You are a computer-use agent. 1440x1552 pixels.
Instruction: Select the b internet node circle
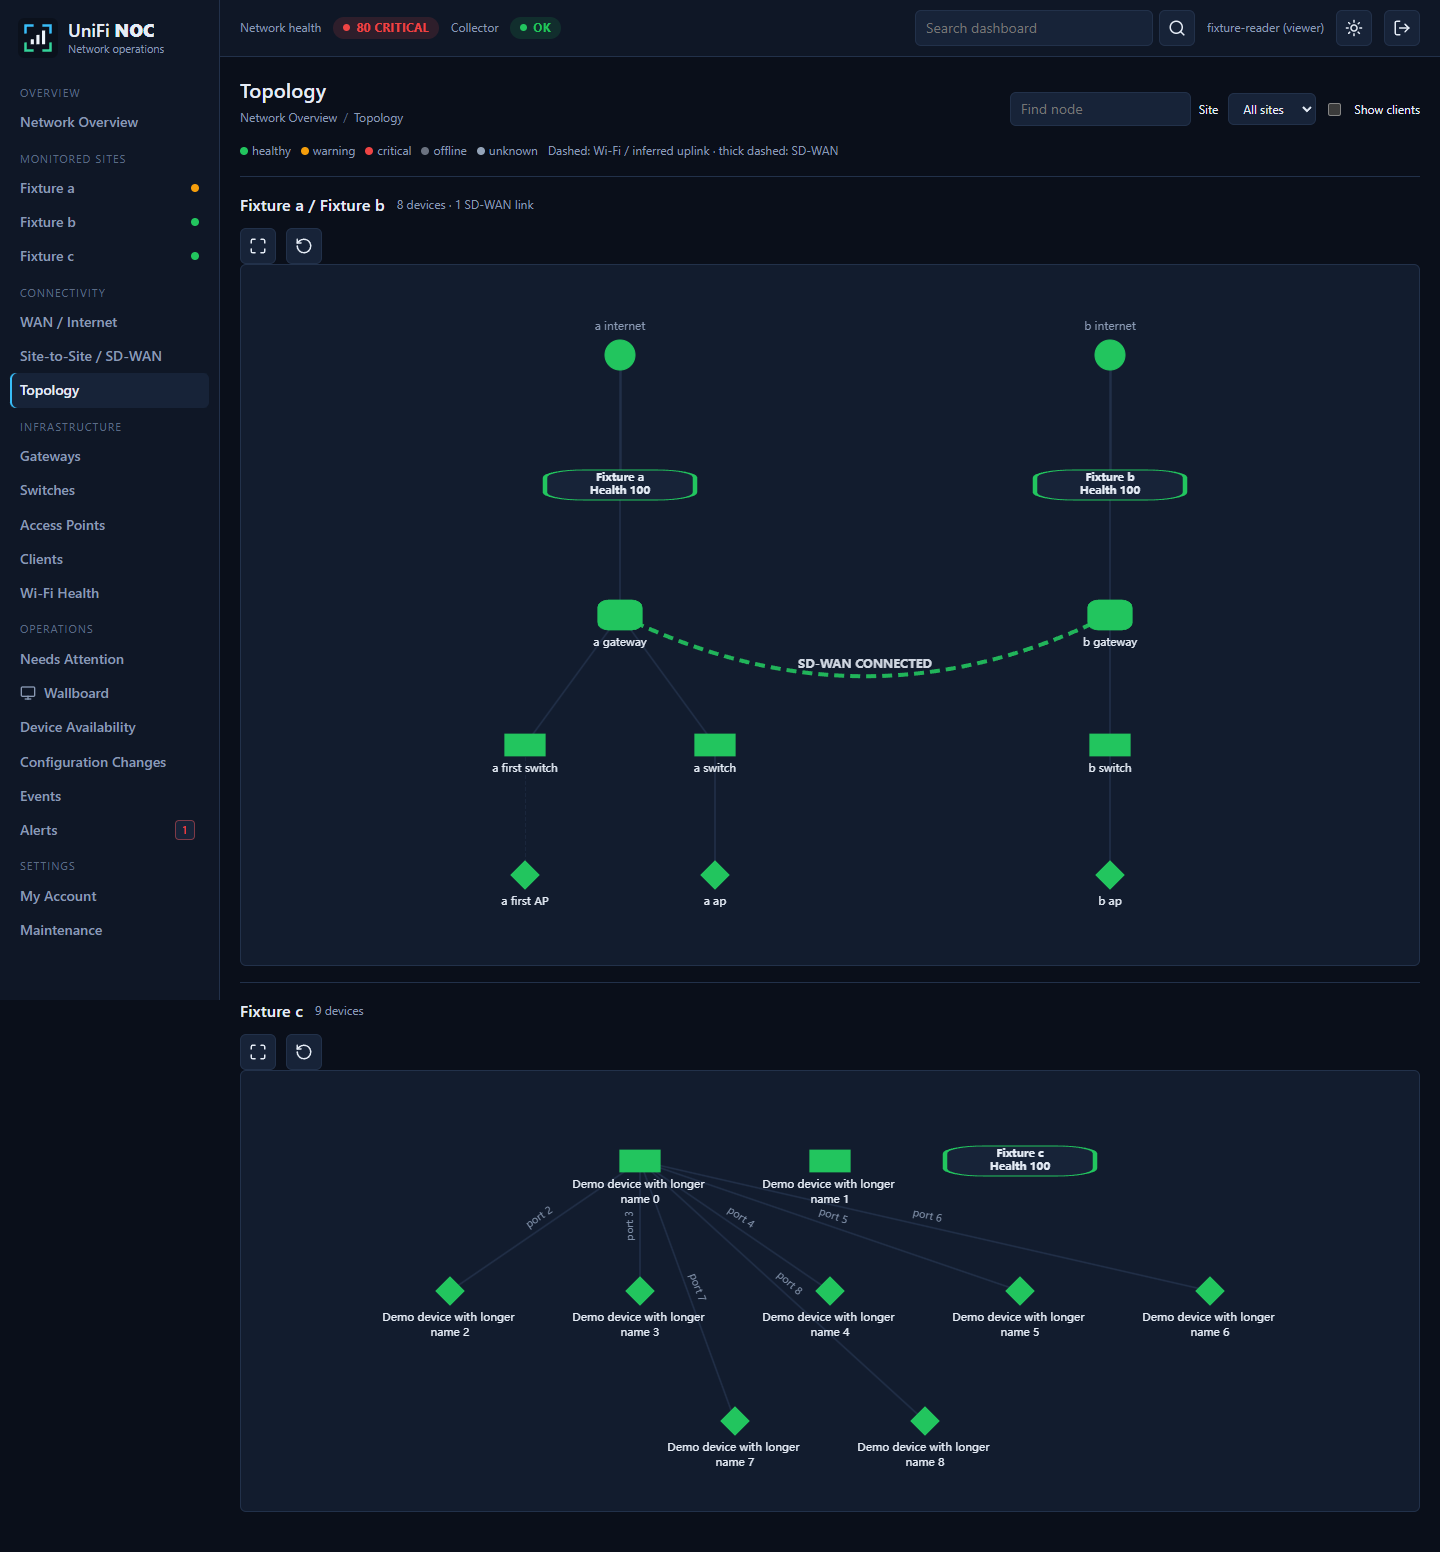1110,355
